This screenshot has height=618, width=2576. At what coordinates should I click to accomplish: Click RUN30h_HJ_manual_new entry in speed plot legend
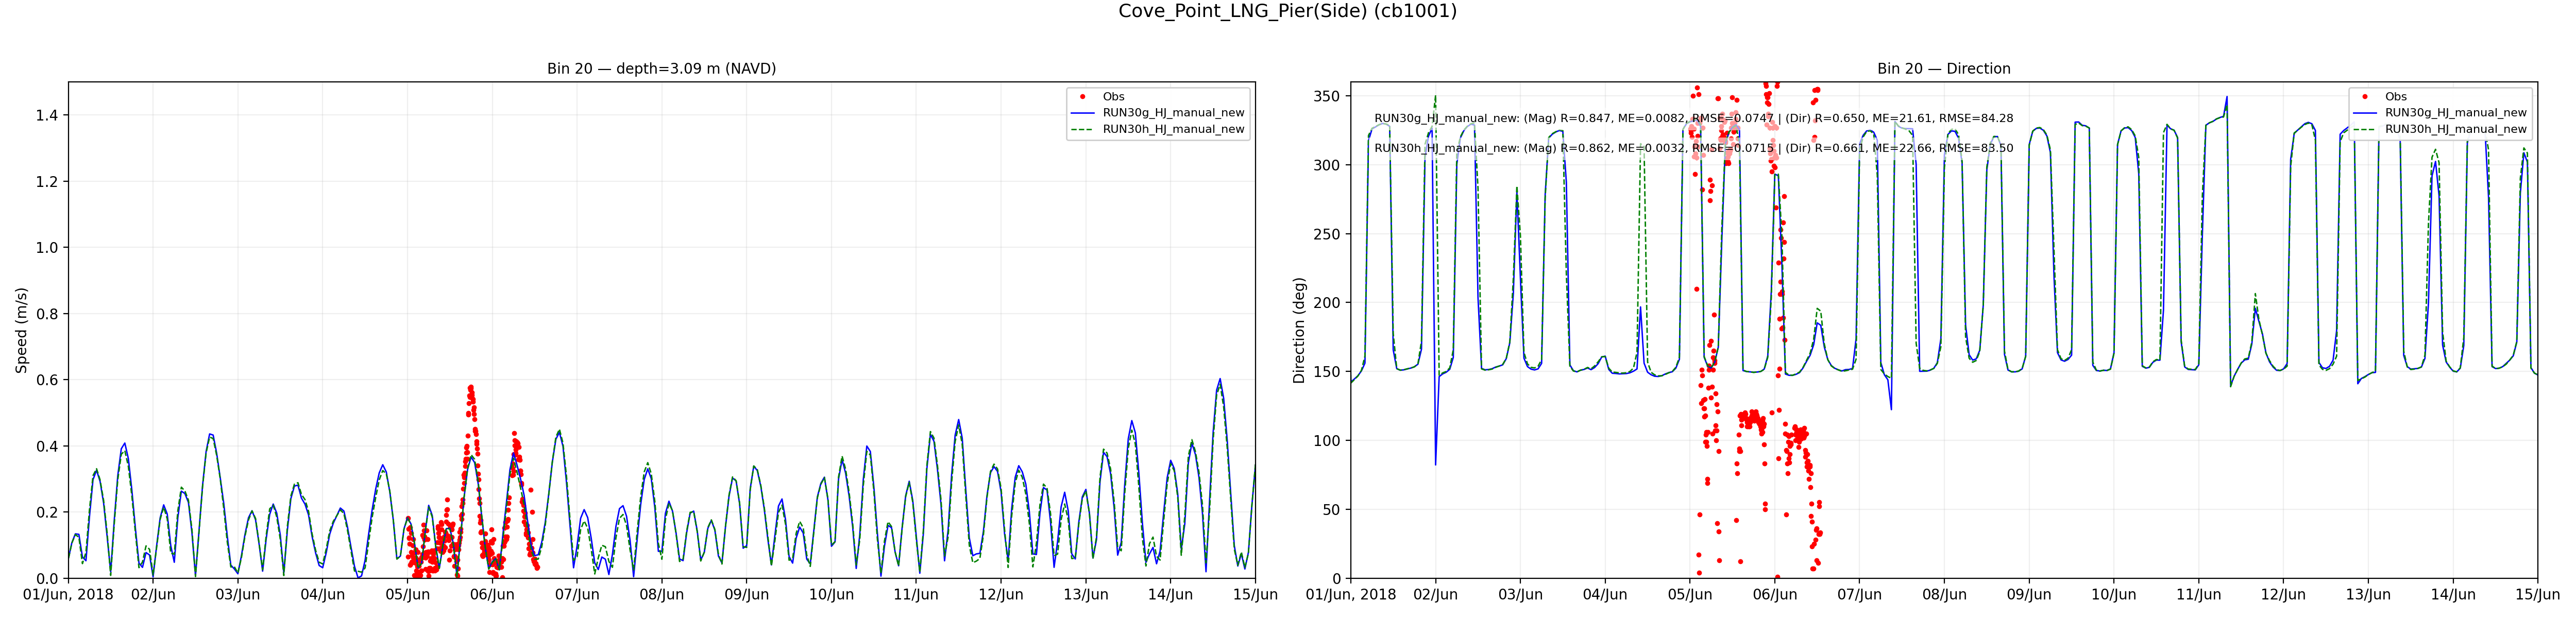pyautogui.click(x=1173, y=129)
